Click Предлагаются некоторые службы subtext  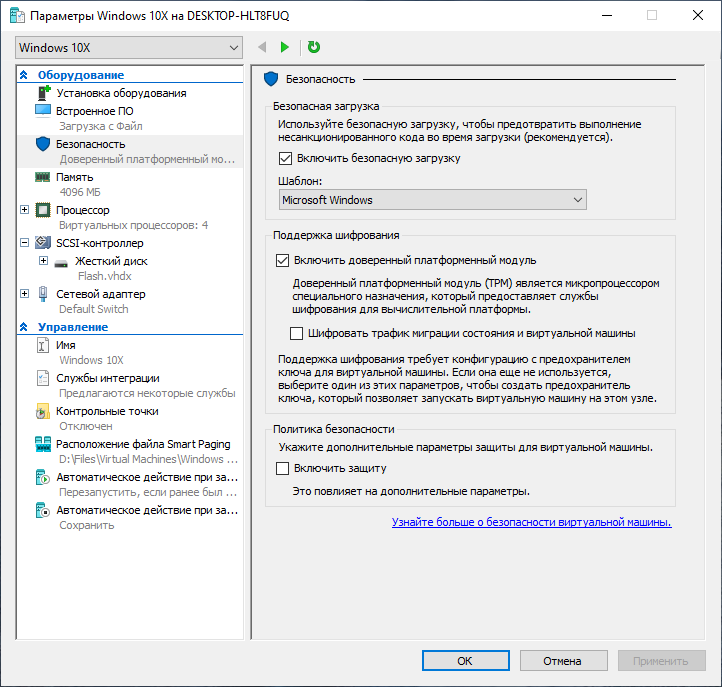pyautogui.click(x=147, y=393)
